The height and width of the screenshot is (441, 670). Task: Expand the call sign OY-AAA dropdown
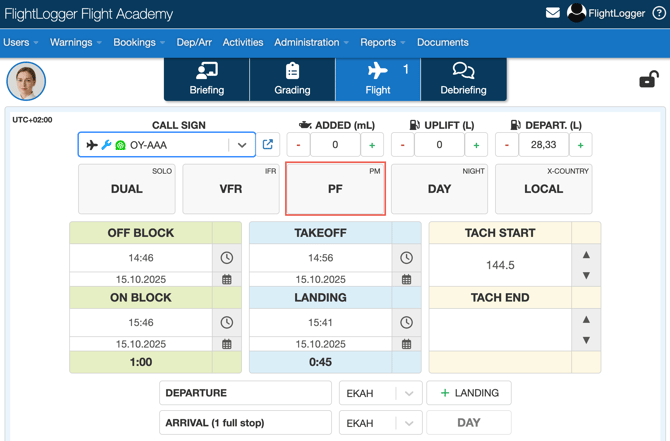tap(242, 145)
